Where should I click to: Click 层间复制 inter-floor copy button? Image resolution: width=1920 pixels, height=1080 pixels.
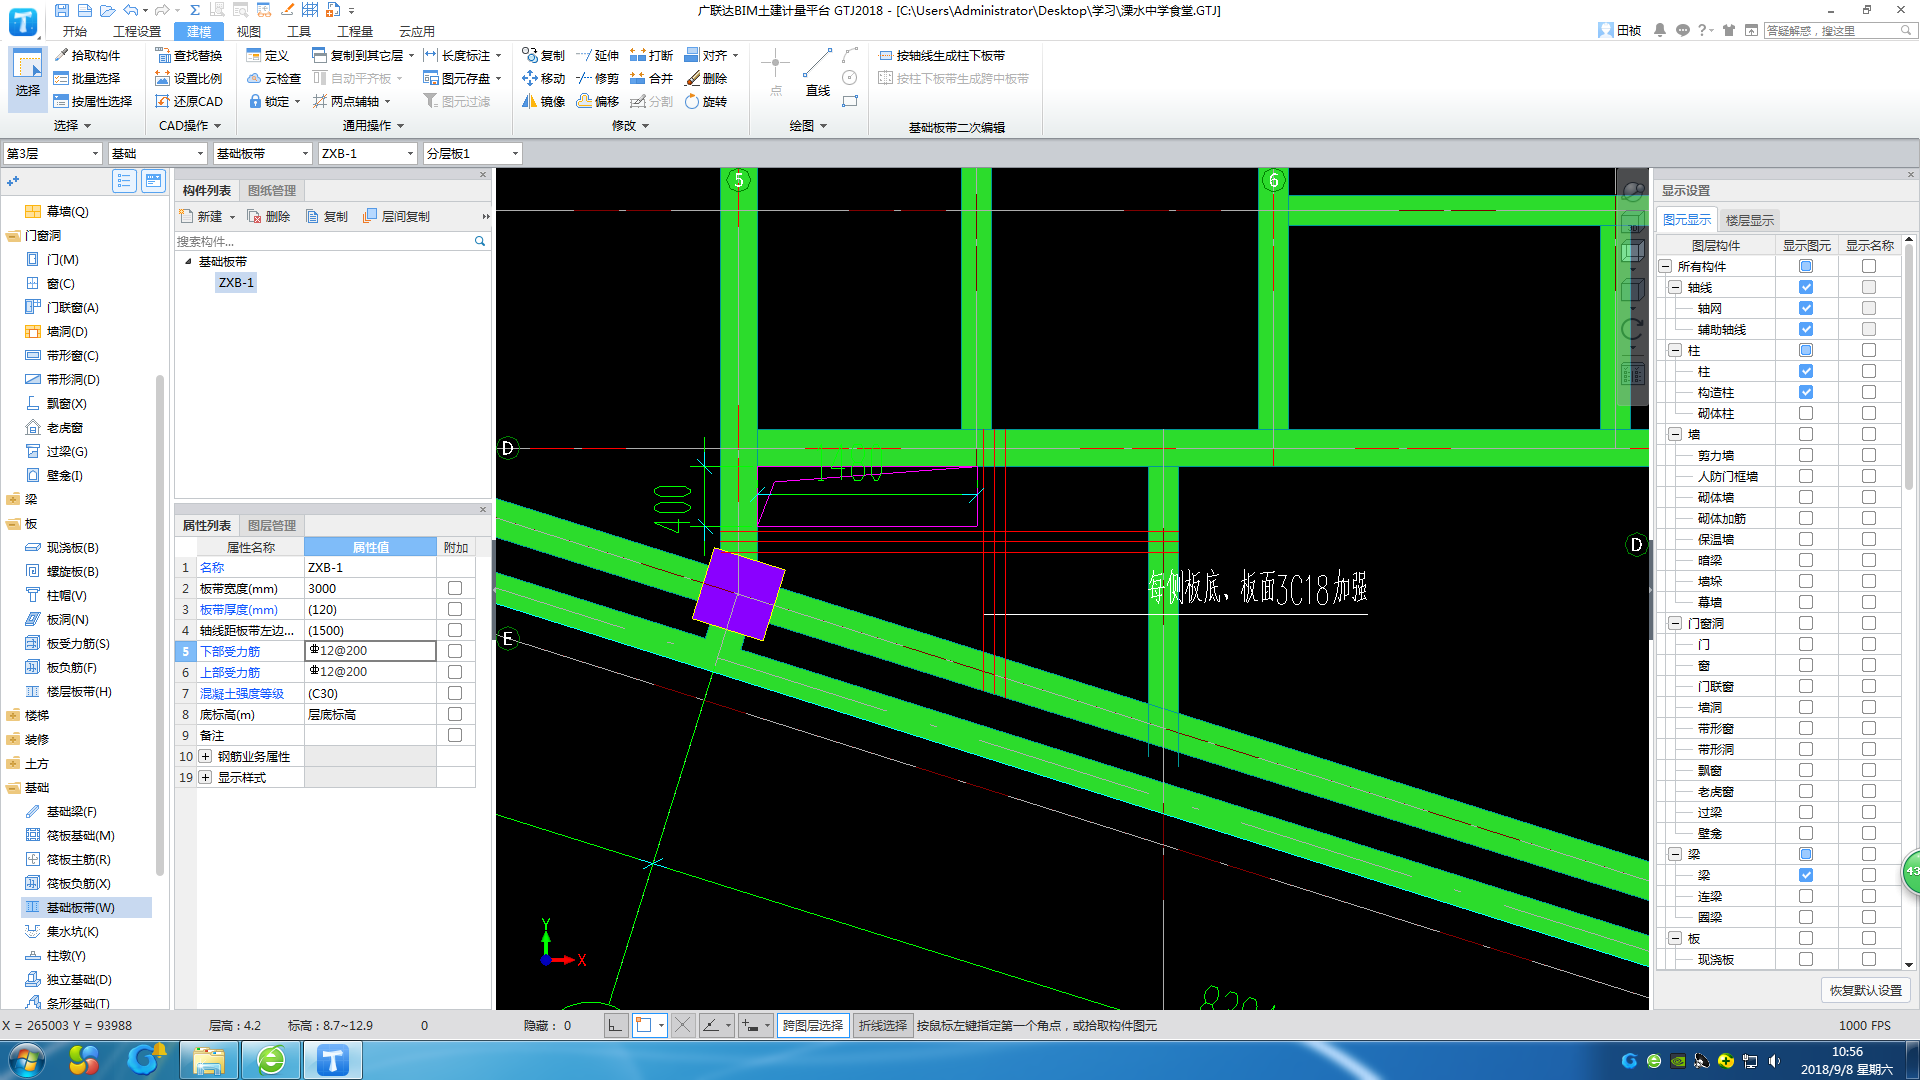[x=397, y=216]
